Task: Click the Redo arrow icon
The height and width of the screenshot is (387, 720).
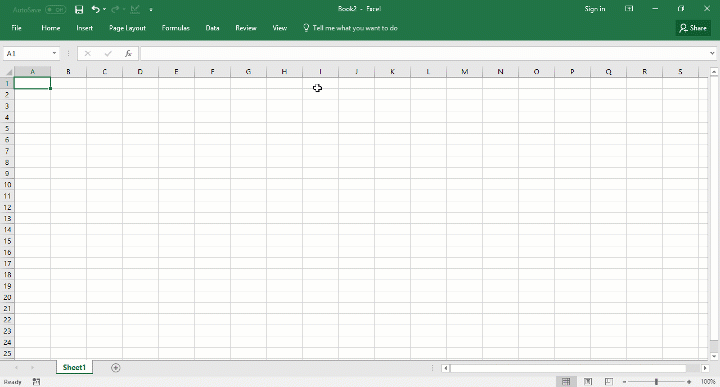Action: 115,9
